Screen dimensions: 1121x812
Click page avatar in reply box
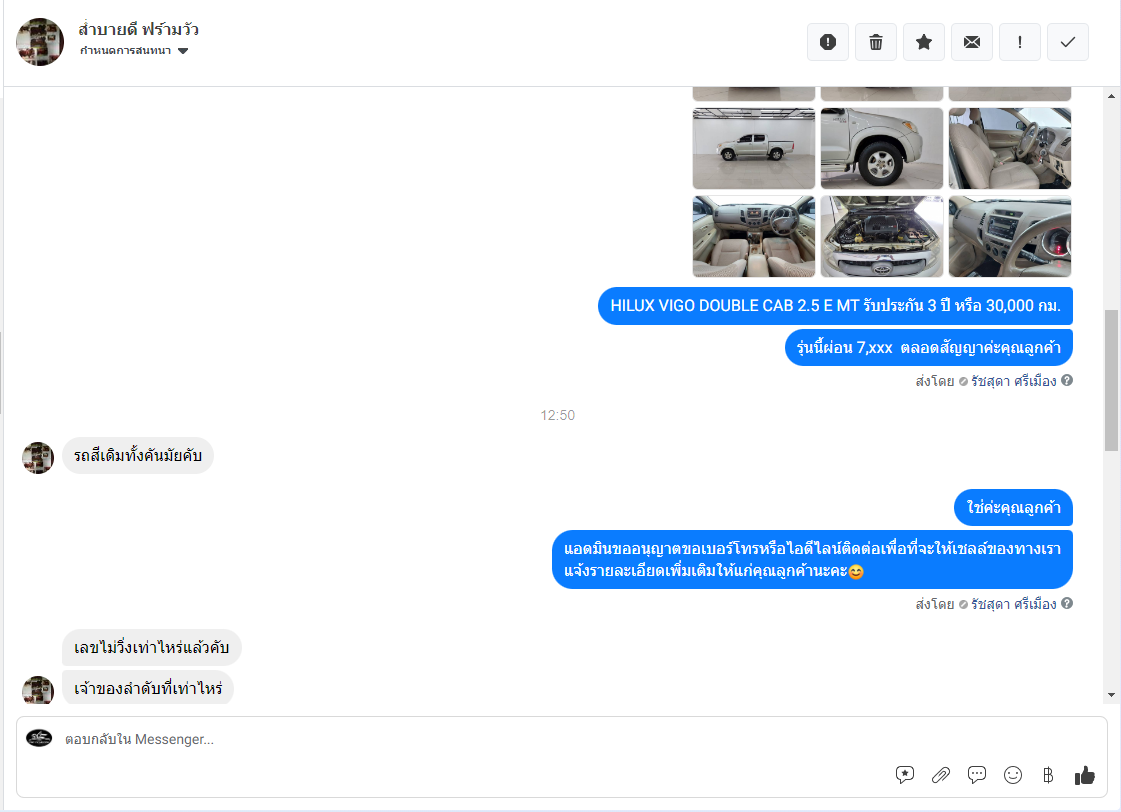pos(39,738)
